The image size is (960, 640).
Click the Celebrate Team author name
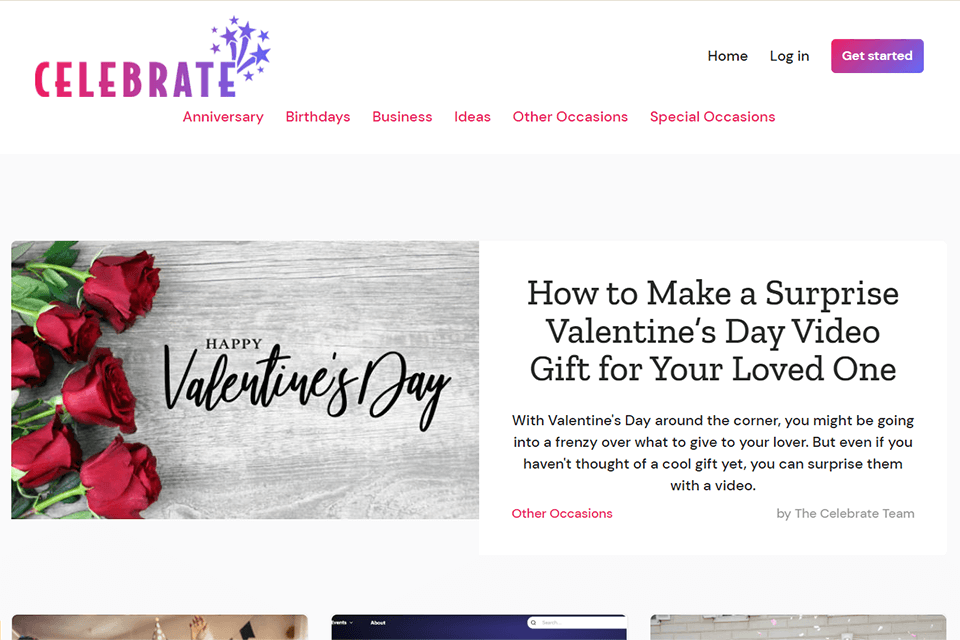pyautogui.click(x=854, y=514)
